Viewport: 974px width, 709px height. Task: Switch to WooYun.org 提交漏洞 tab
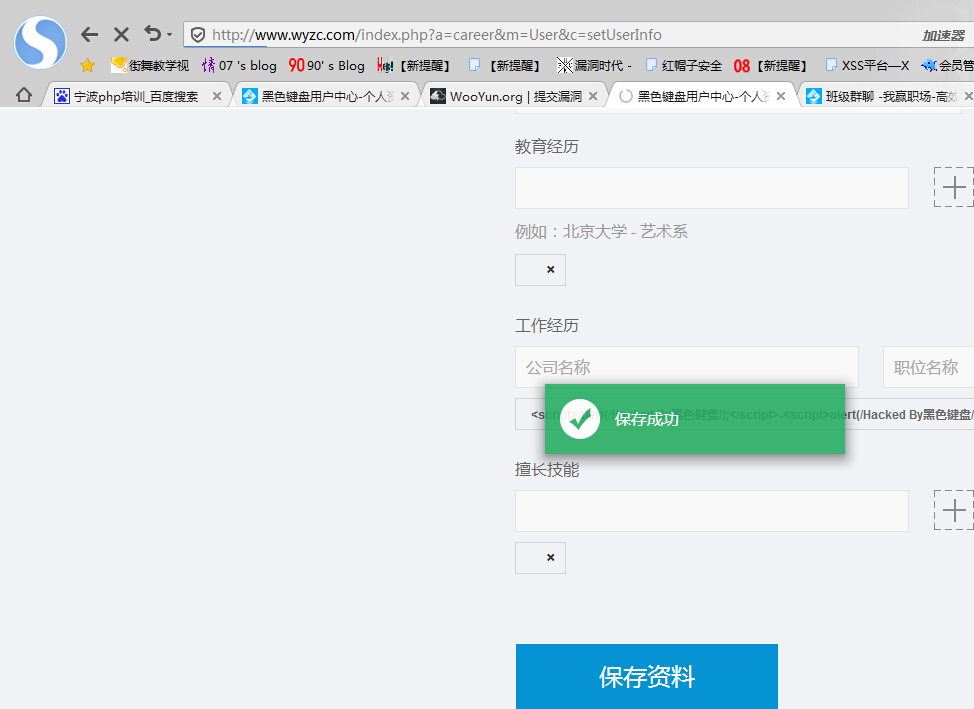[513, 96]
